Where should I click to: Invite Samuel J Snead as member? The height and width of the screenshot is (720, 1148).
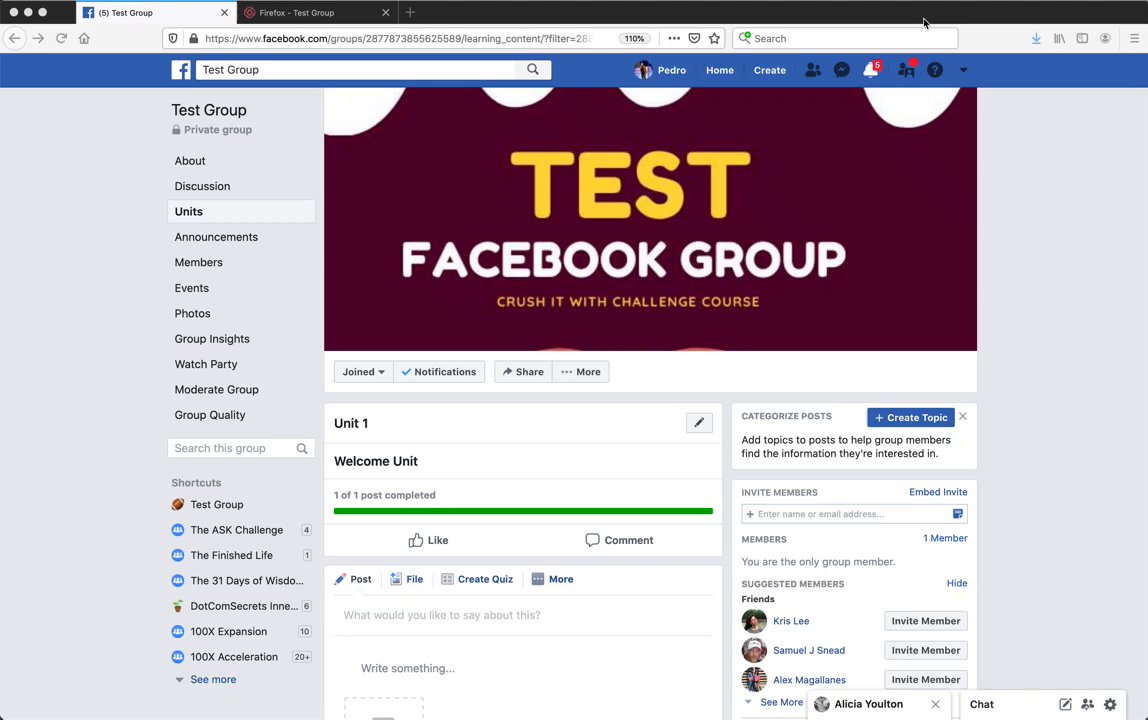925,650
